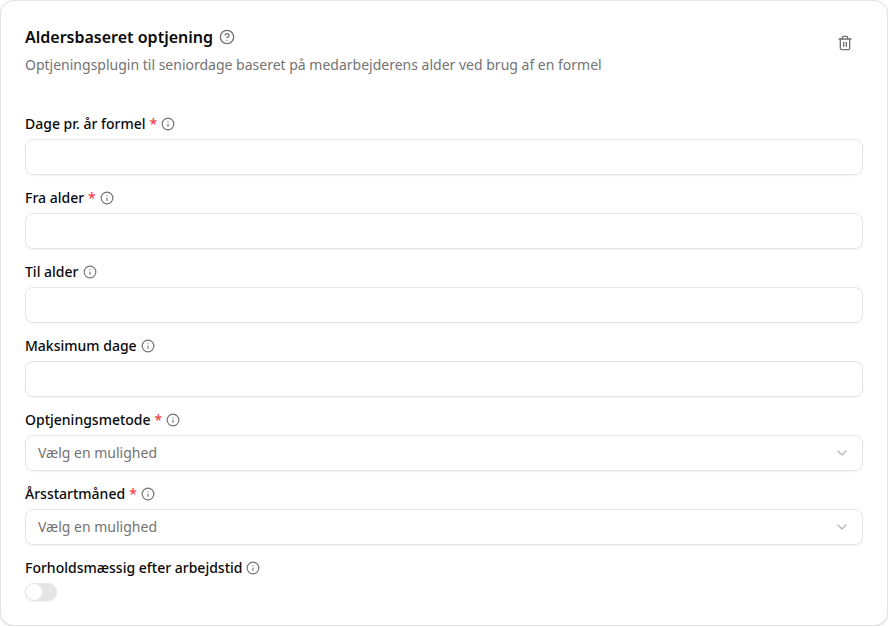Click the Årsstartmåned chevron arrow
Image resolution: width=888 pixels, height=627 pixels.
click(x=843, y=527)
